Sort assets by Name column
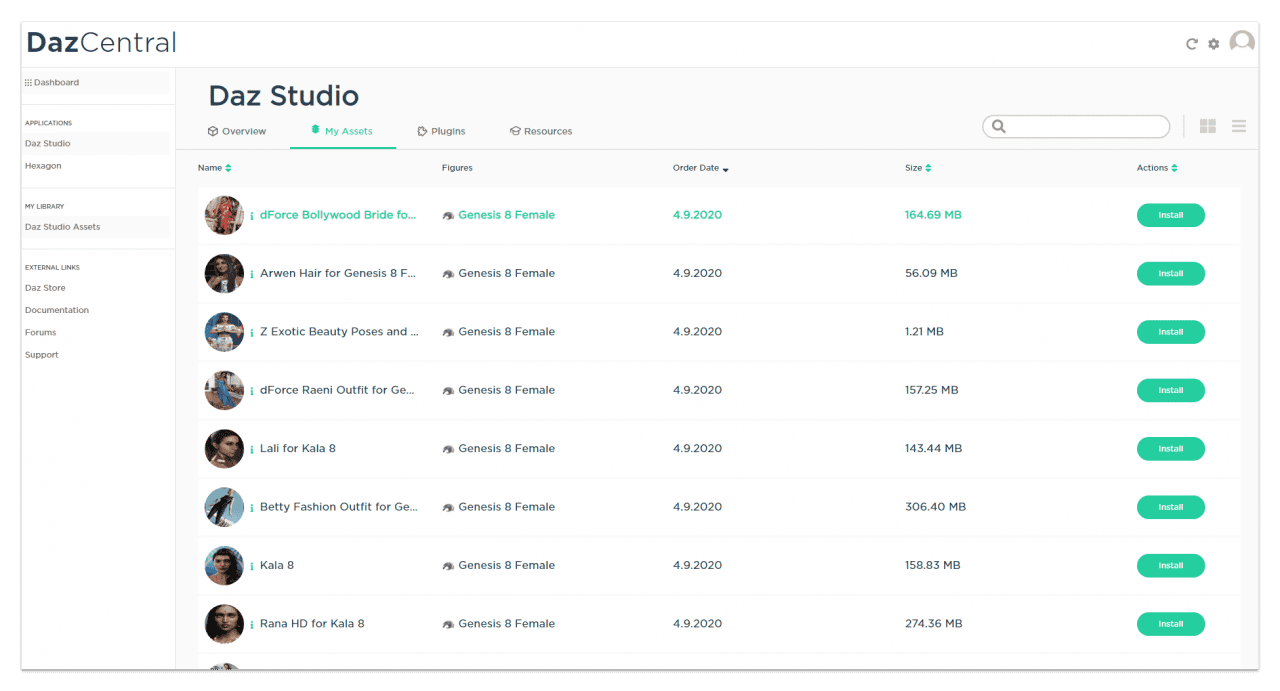 click(214, 168)
